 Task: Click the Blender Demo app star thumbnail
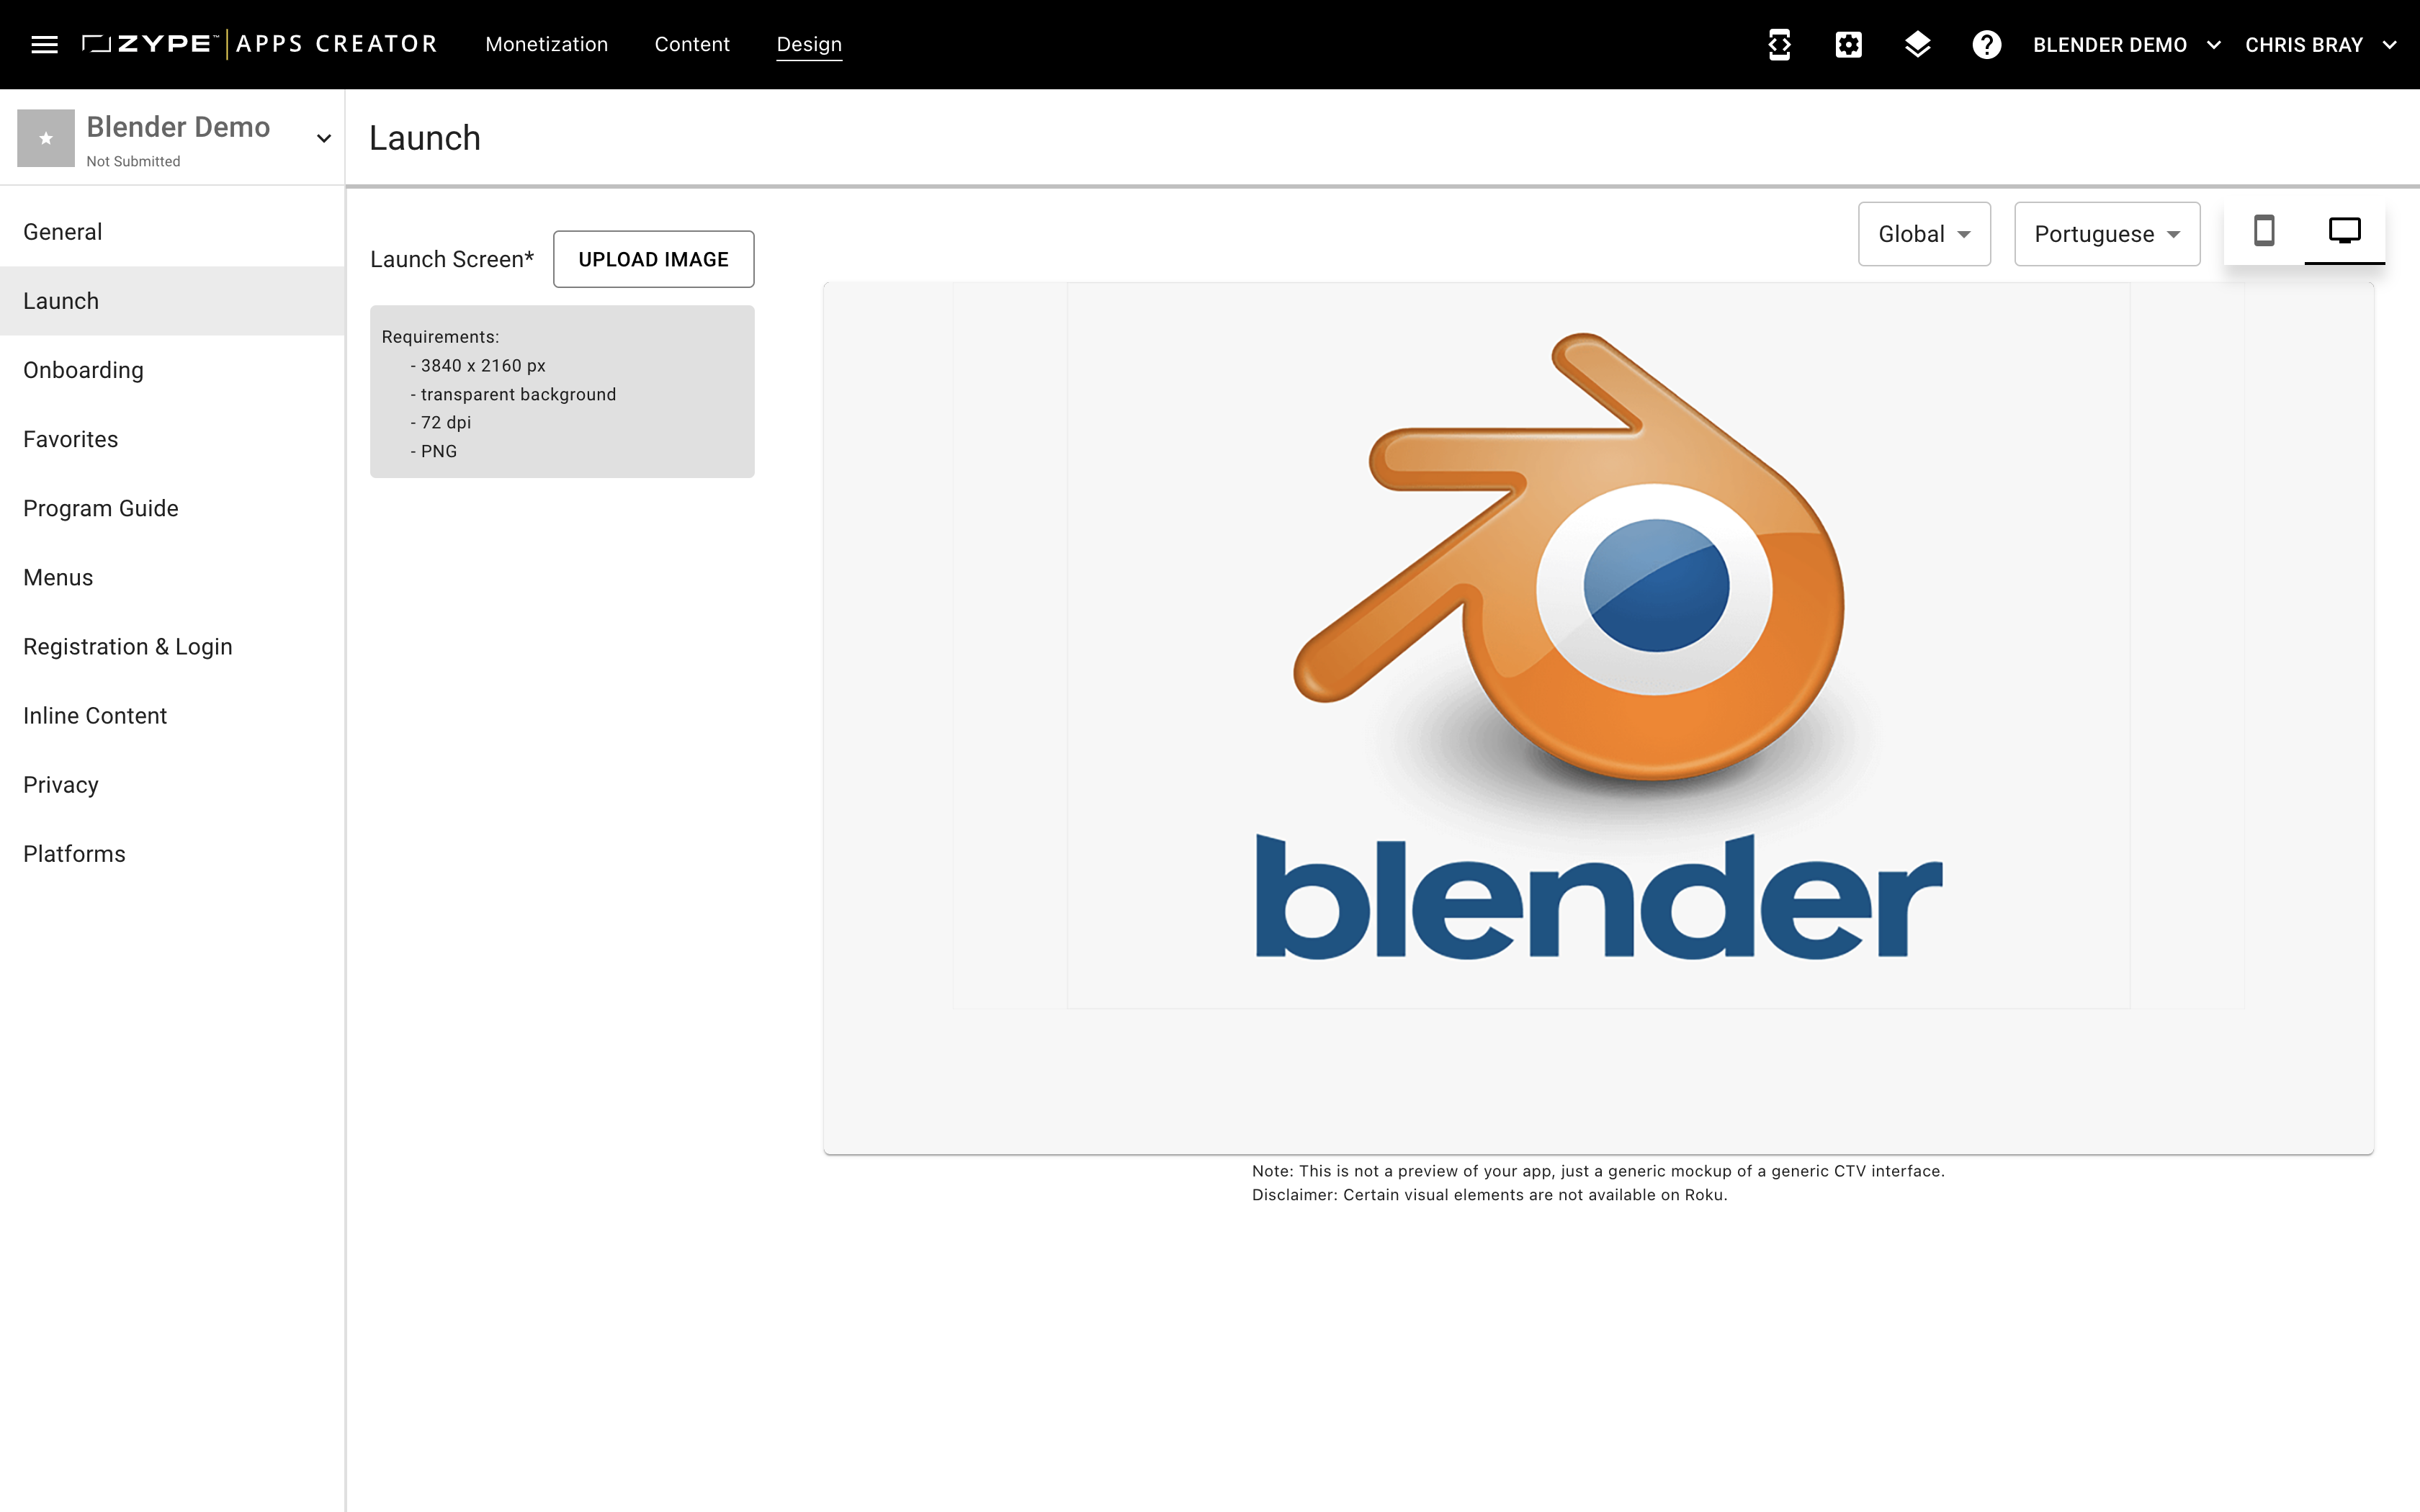point(46,138)
